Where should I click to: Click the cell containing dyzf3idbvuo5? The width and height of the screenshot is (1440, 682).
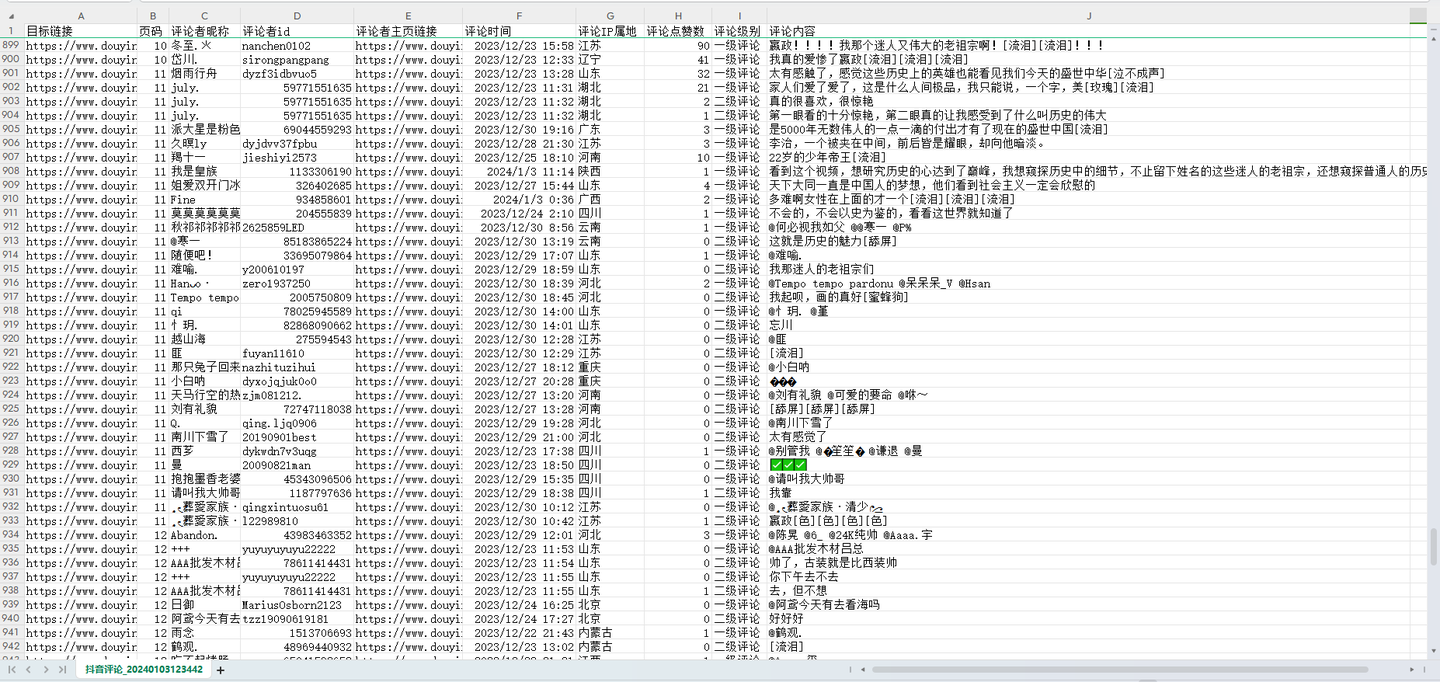click(297, 73)
